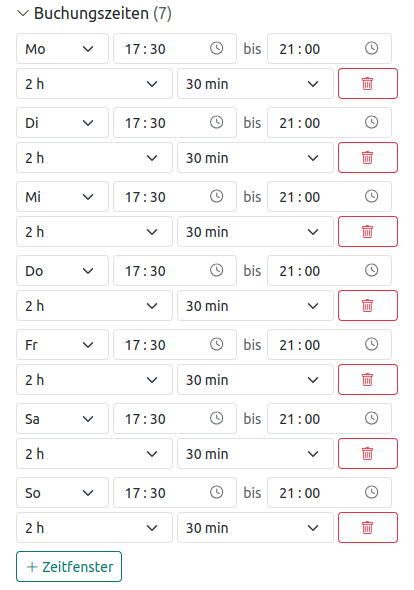Image resolution: width=414 pixels, height=590 pixels.
Task: Open the 30 min dropdown for So
Action: coord(255,528)
